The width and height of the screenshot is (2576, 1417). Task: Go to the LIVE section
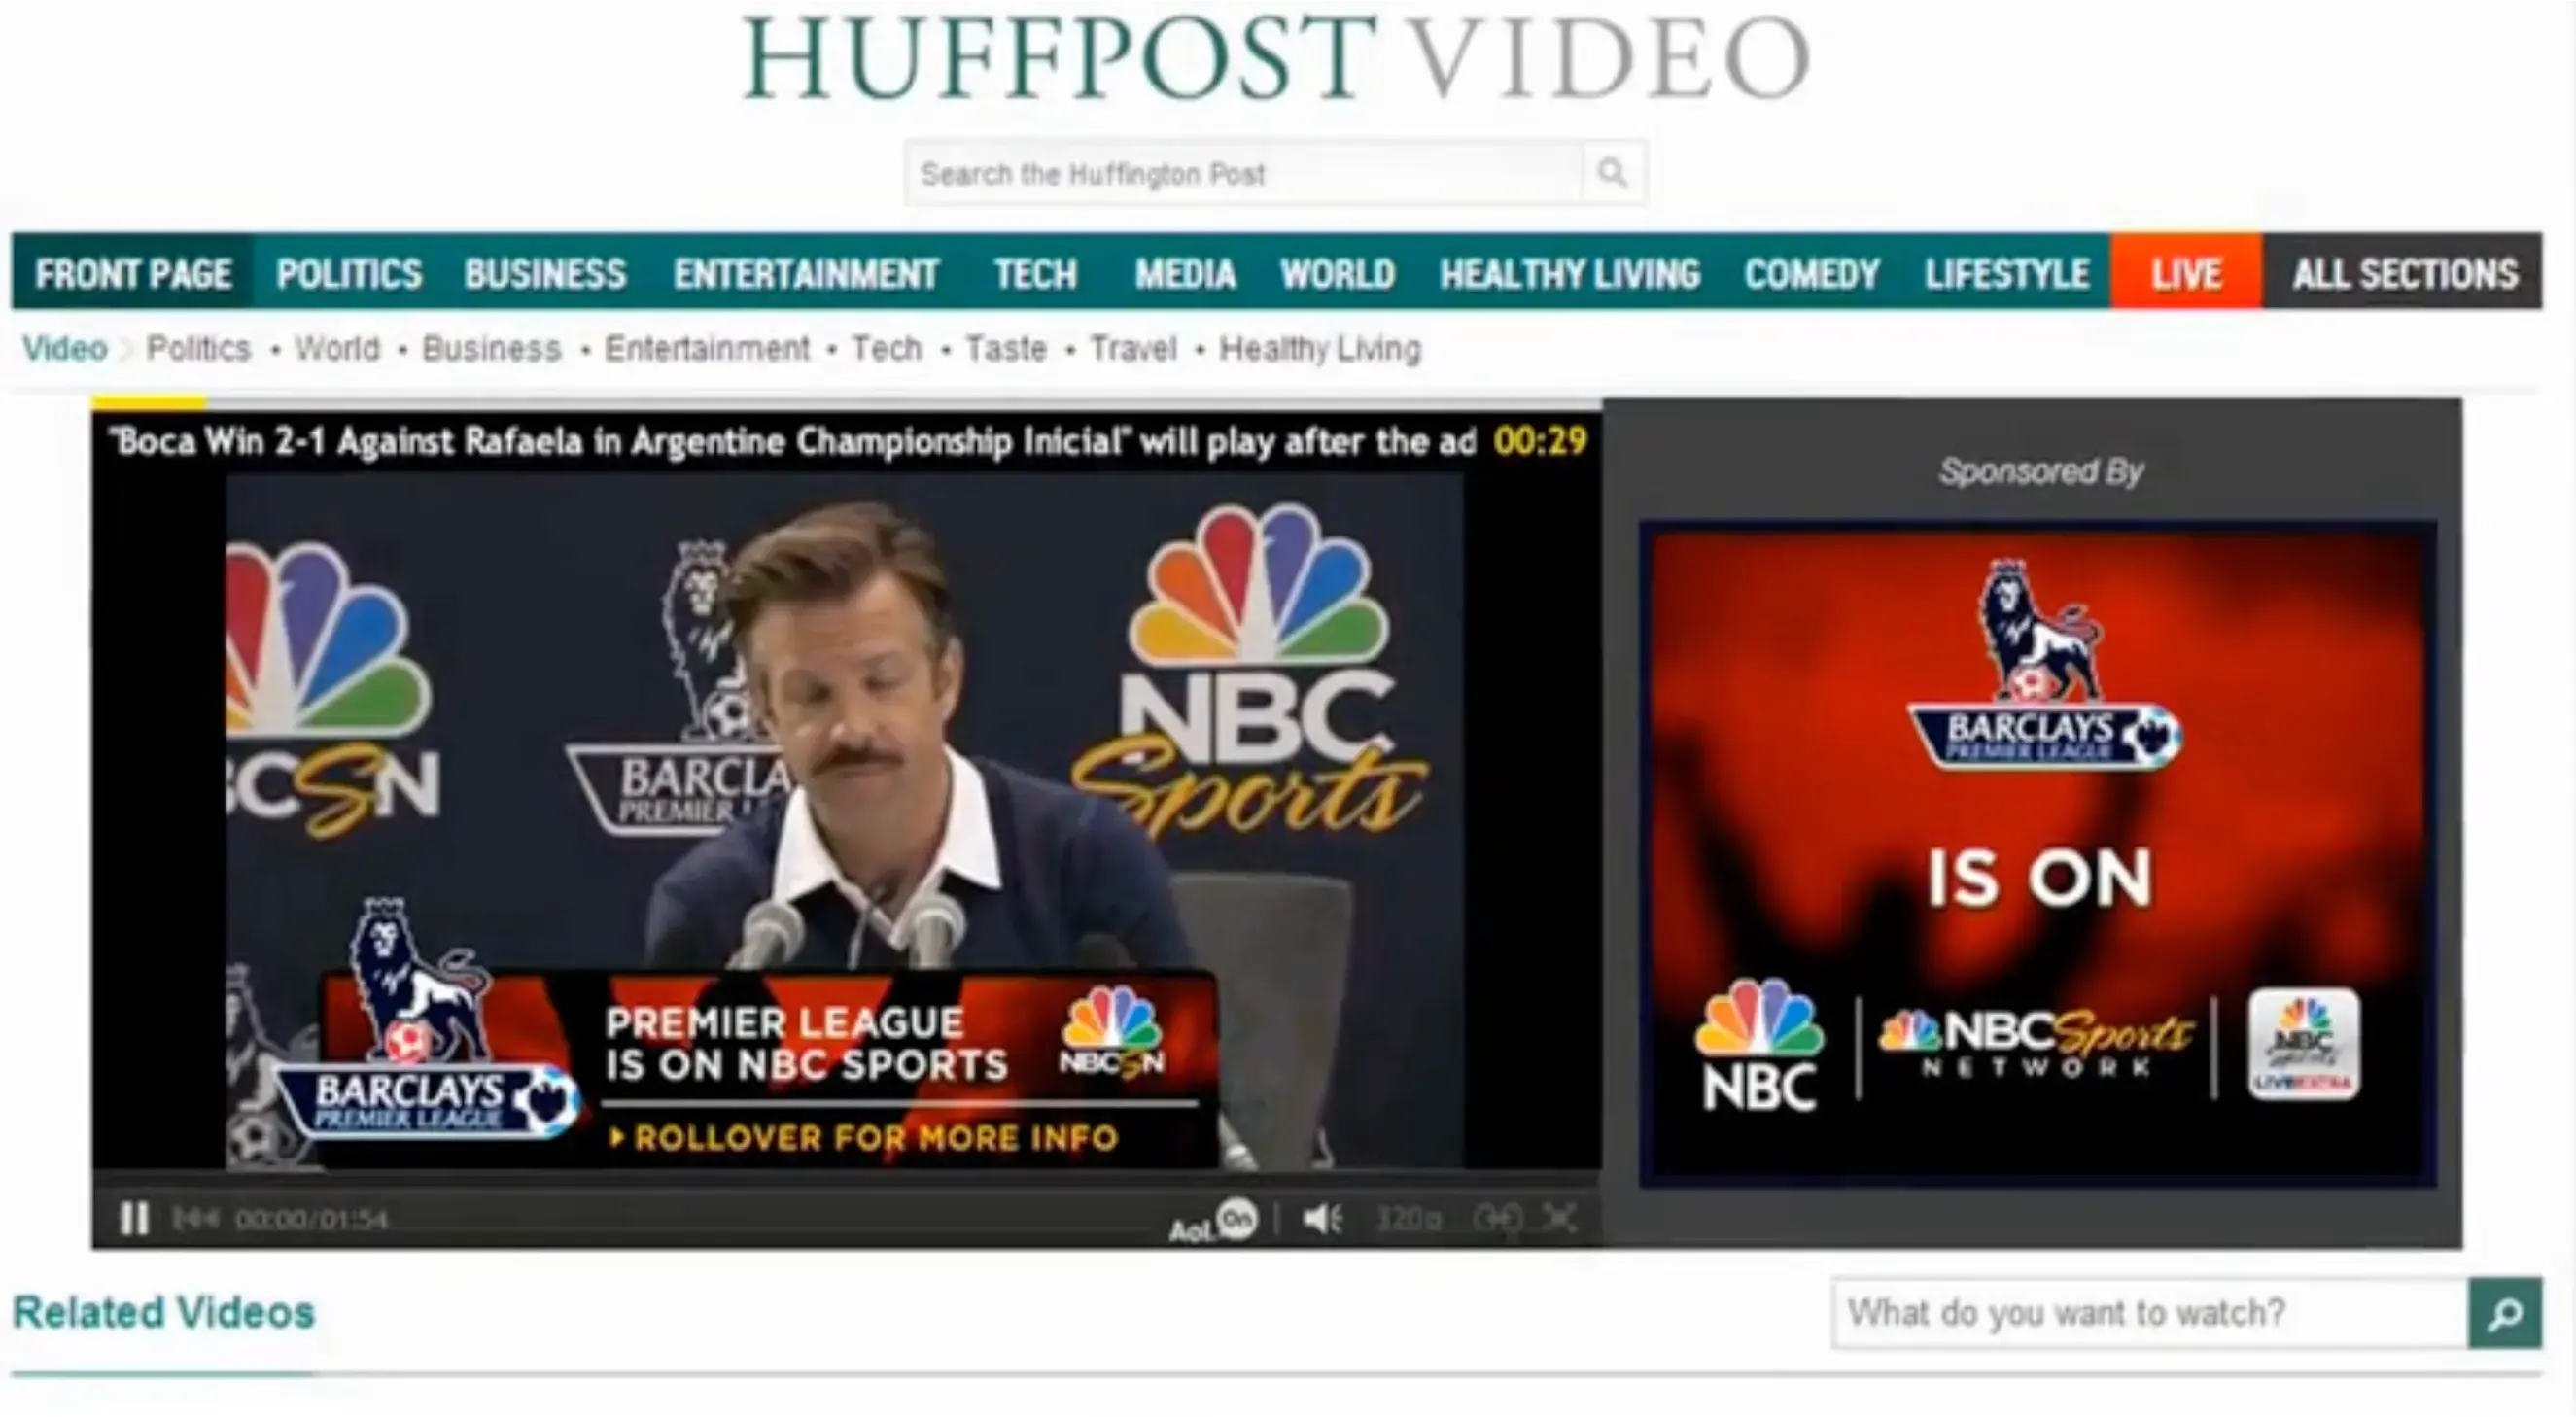(x=2186, y=273)
